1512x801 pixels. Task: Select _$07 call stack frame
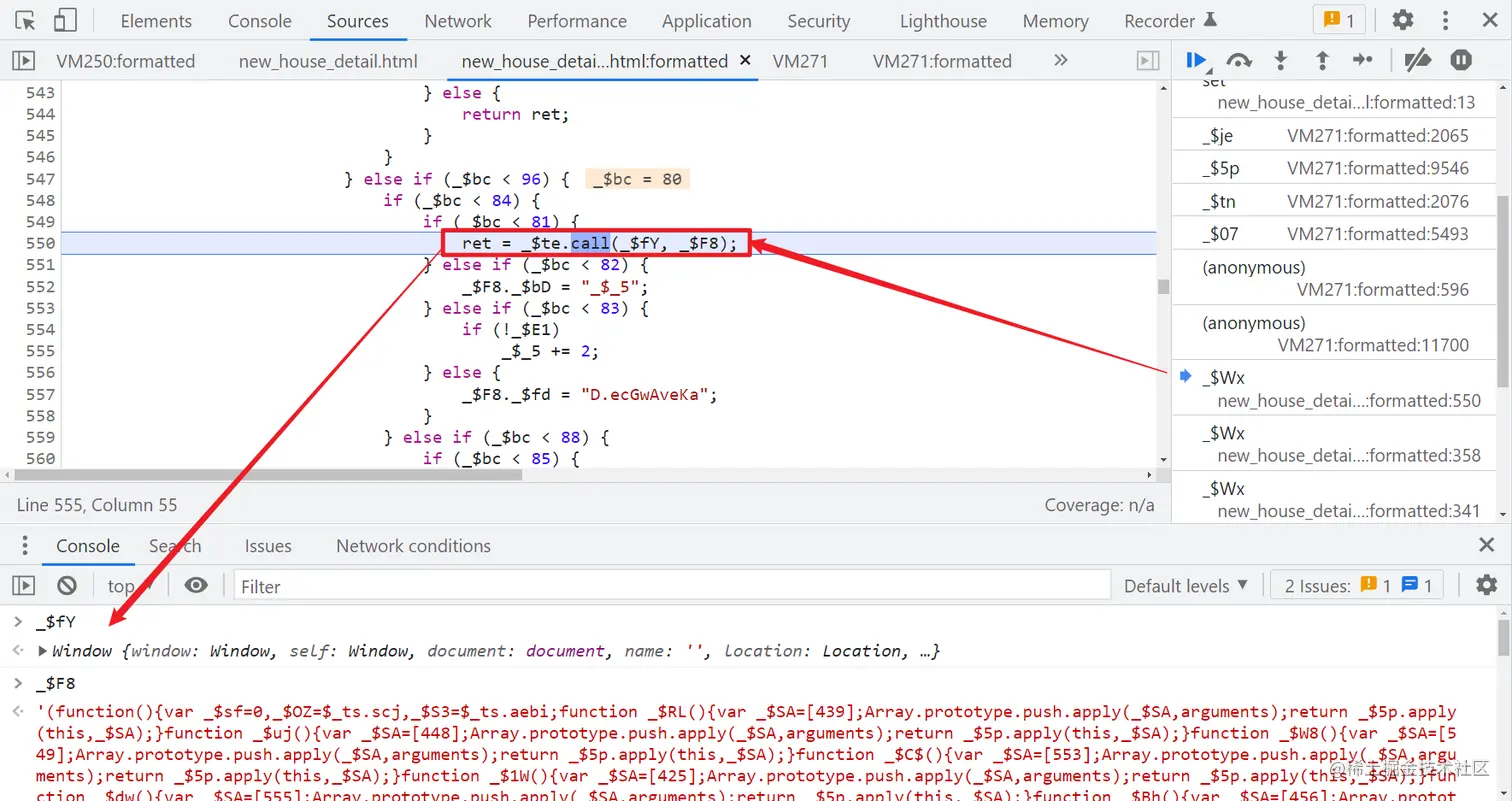coord(1335,234)
